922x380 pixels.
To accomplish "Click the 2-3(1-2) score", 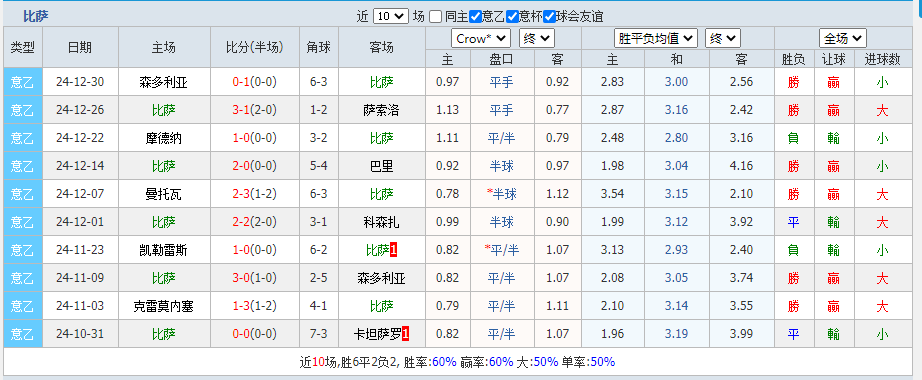I will coord(255,194).
